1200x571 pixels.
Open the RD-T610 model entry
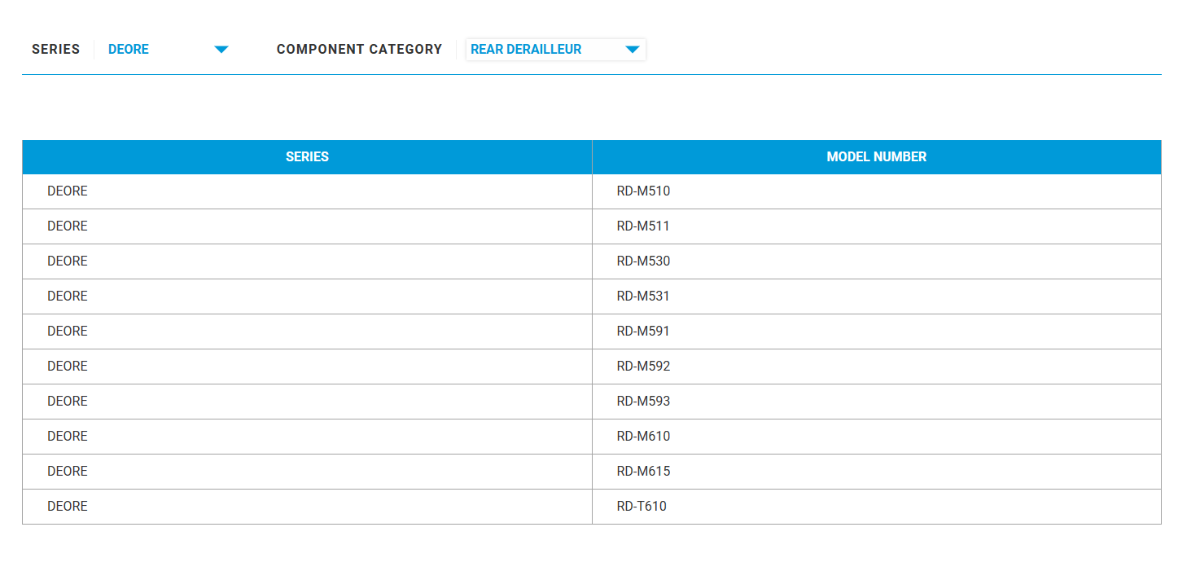(641, 506)
